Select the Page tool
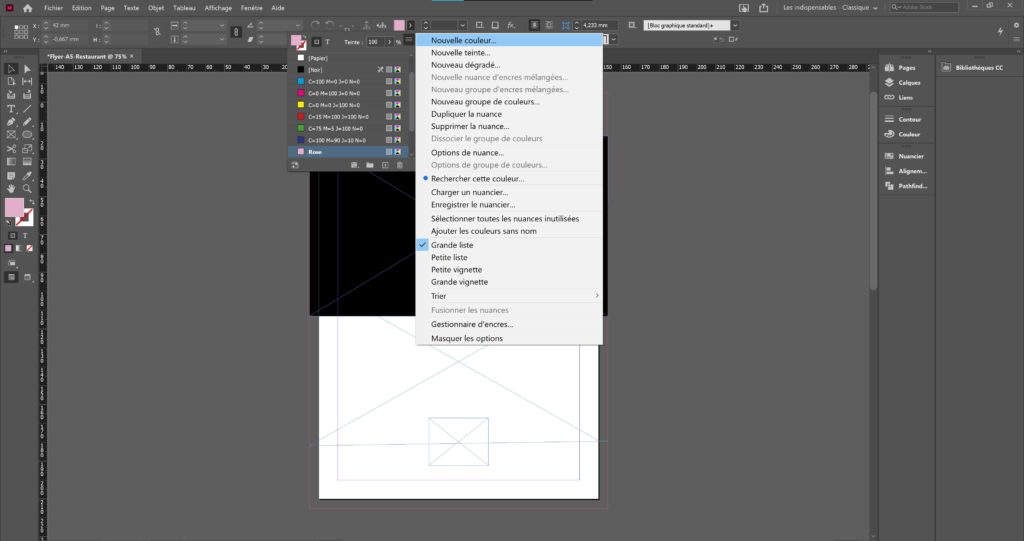 click(11, 82)
